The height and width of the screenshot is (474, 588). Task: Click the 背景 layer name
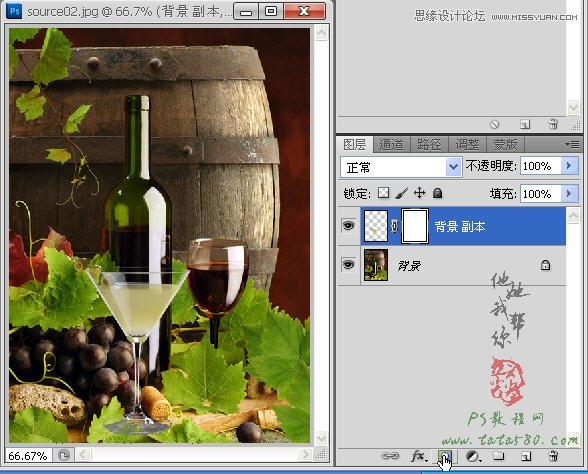click(409, 266)
